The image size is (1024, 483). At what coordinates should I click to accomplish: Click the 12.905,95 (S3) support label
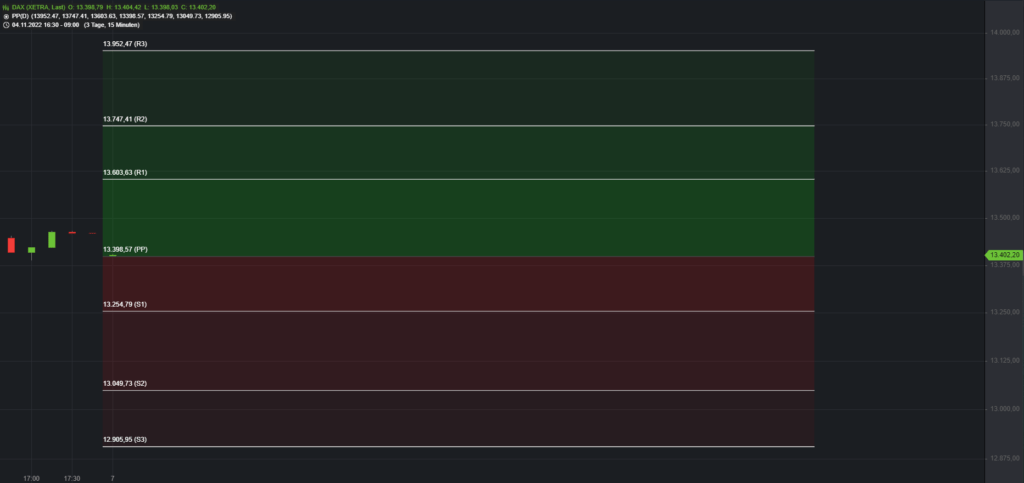click(x=125, y=440)
